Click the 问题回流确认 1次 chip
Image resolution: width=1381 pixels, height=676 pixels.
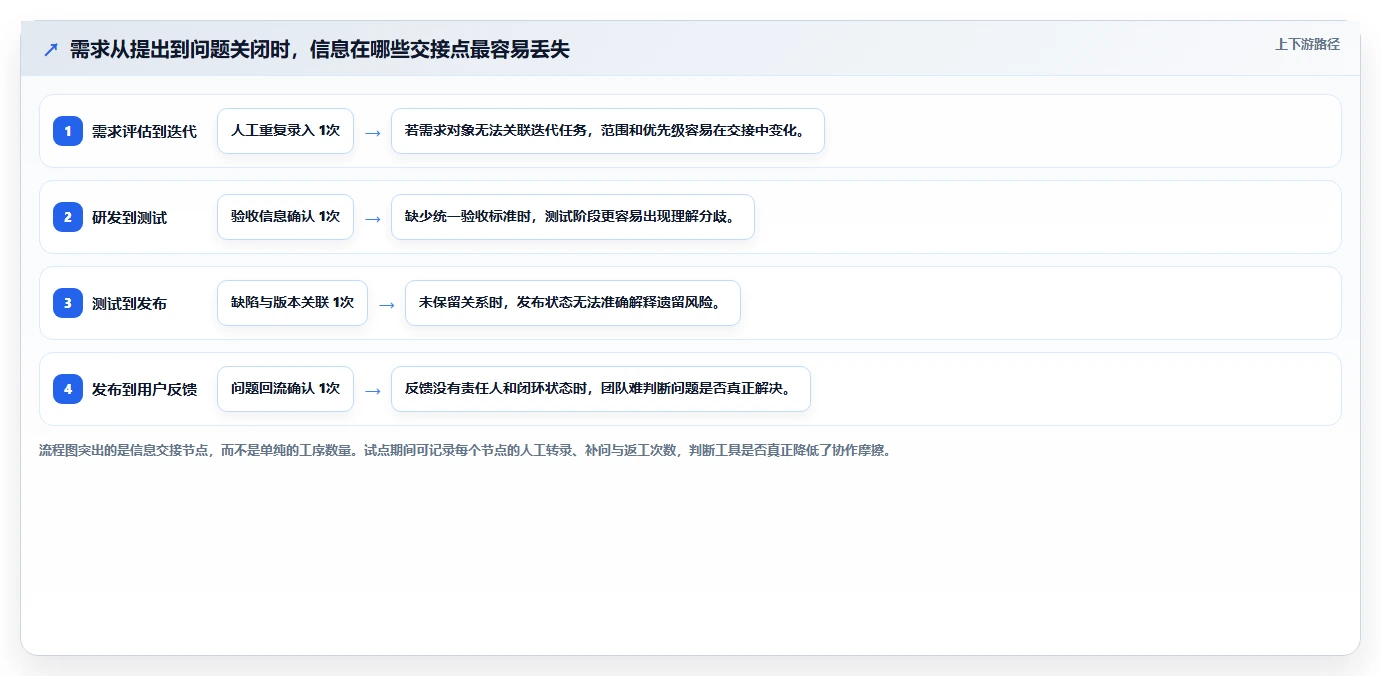[x=285, y=389]
